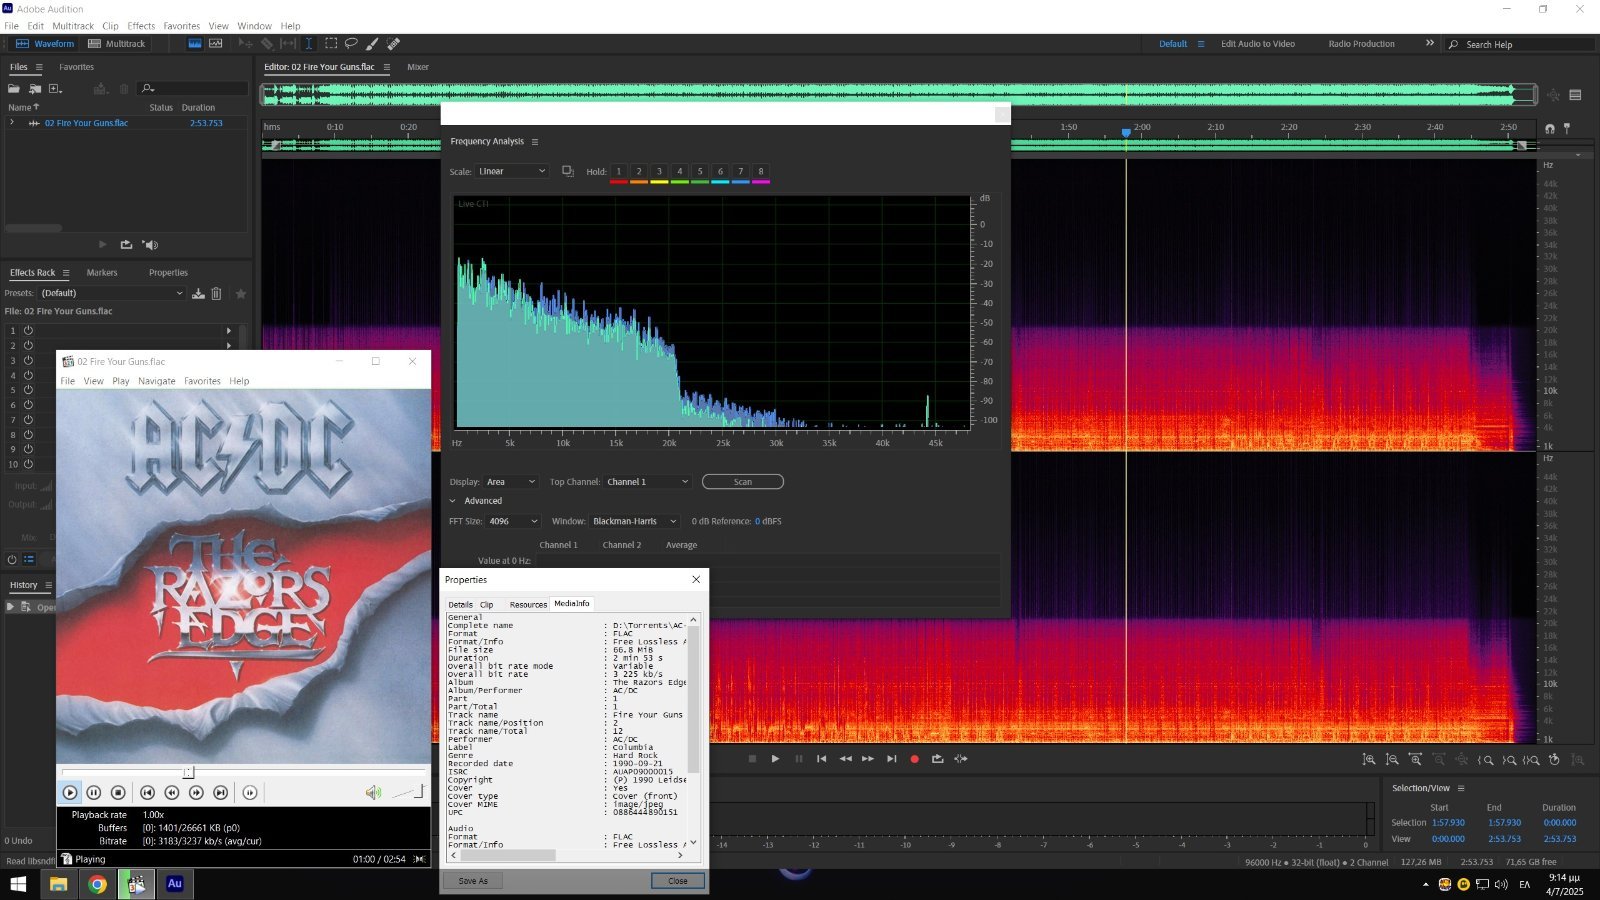Switch to the Favorites tab in Files panel
The image size is (1600, 900).
point(76,67)
